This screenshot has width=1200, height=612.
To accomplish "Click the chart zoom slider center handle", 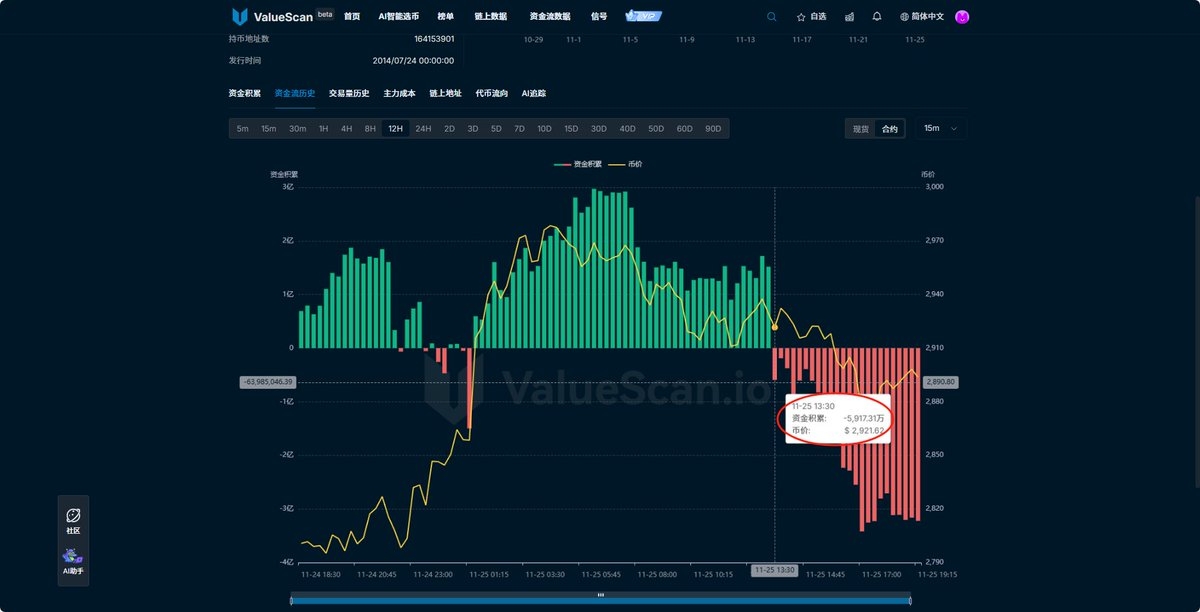I will coord(601,594).
